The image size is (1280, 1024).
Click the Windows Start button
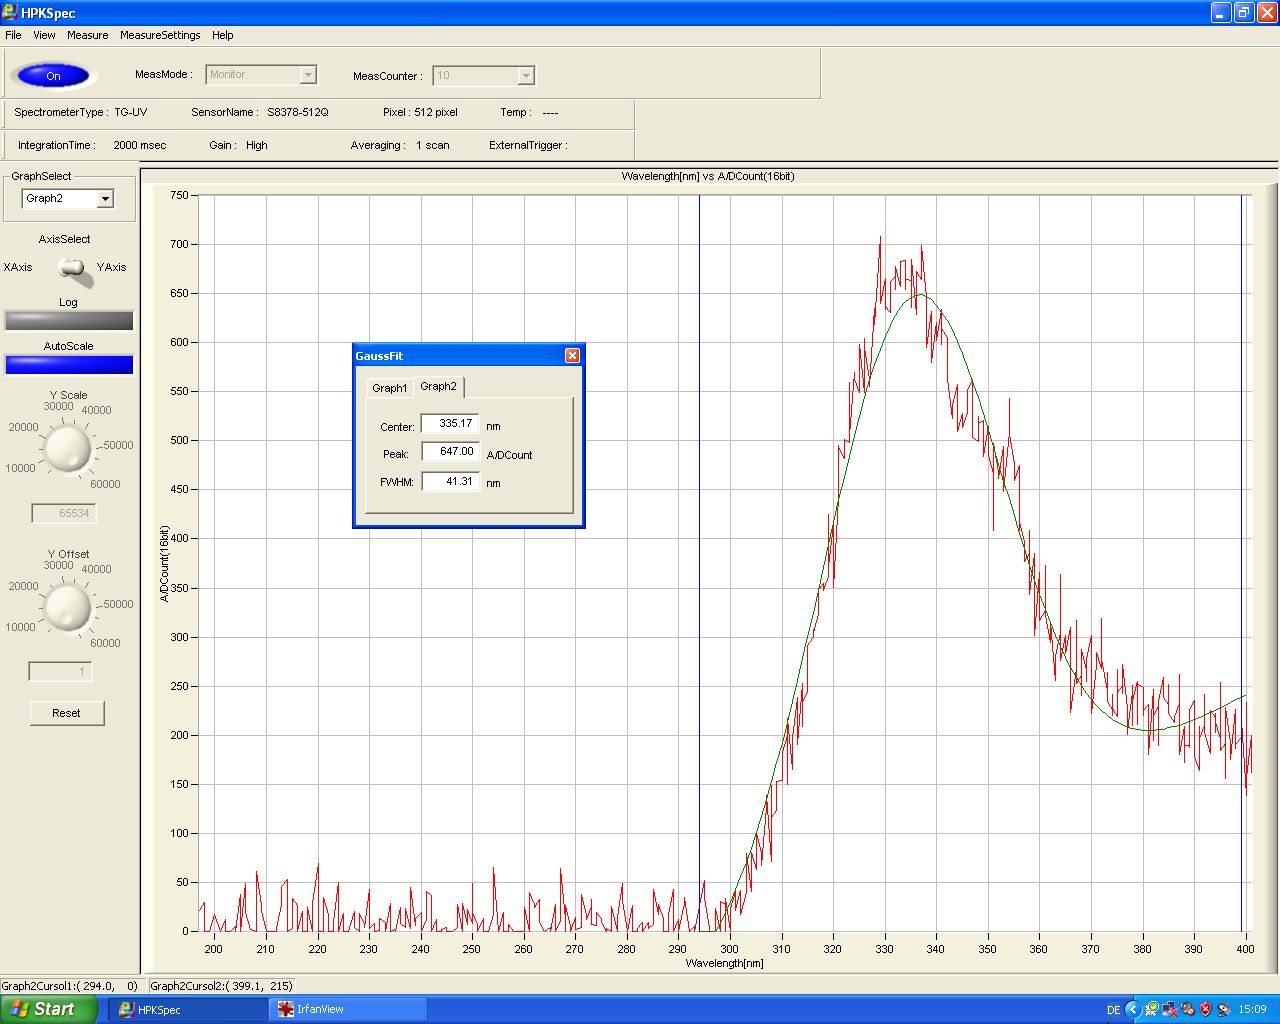point(48,1009)
